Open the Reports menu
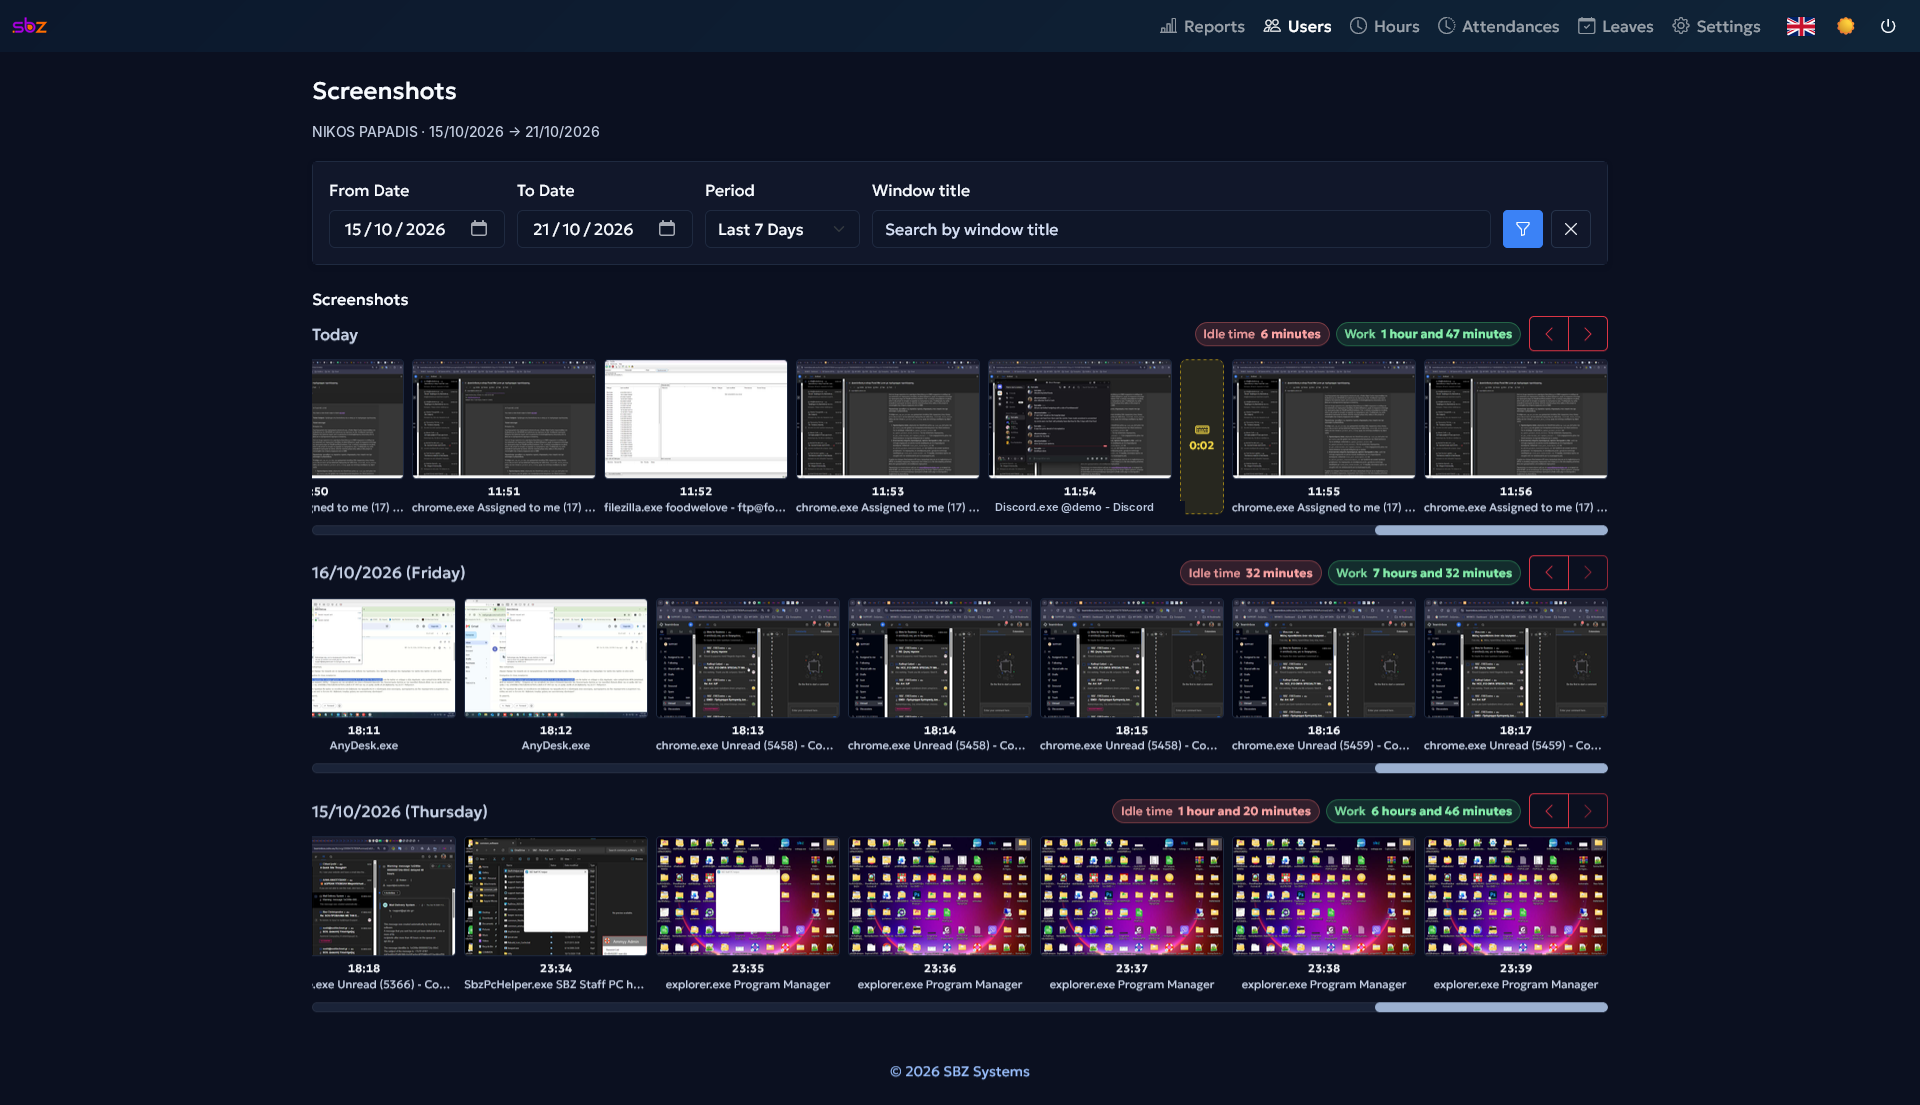 pyautogui.click(x=1202, y=26)
